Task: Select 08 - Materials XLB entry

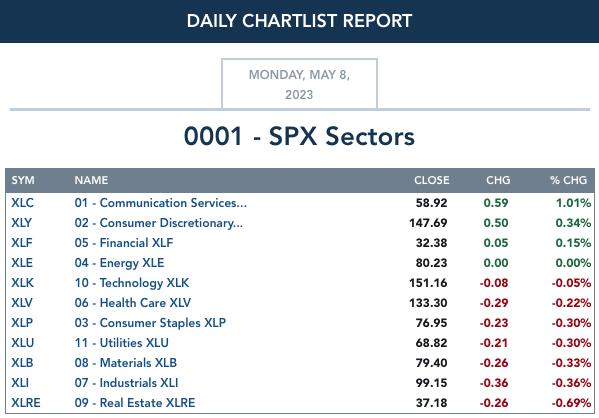Action: [126, 363]
